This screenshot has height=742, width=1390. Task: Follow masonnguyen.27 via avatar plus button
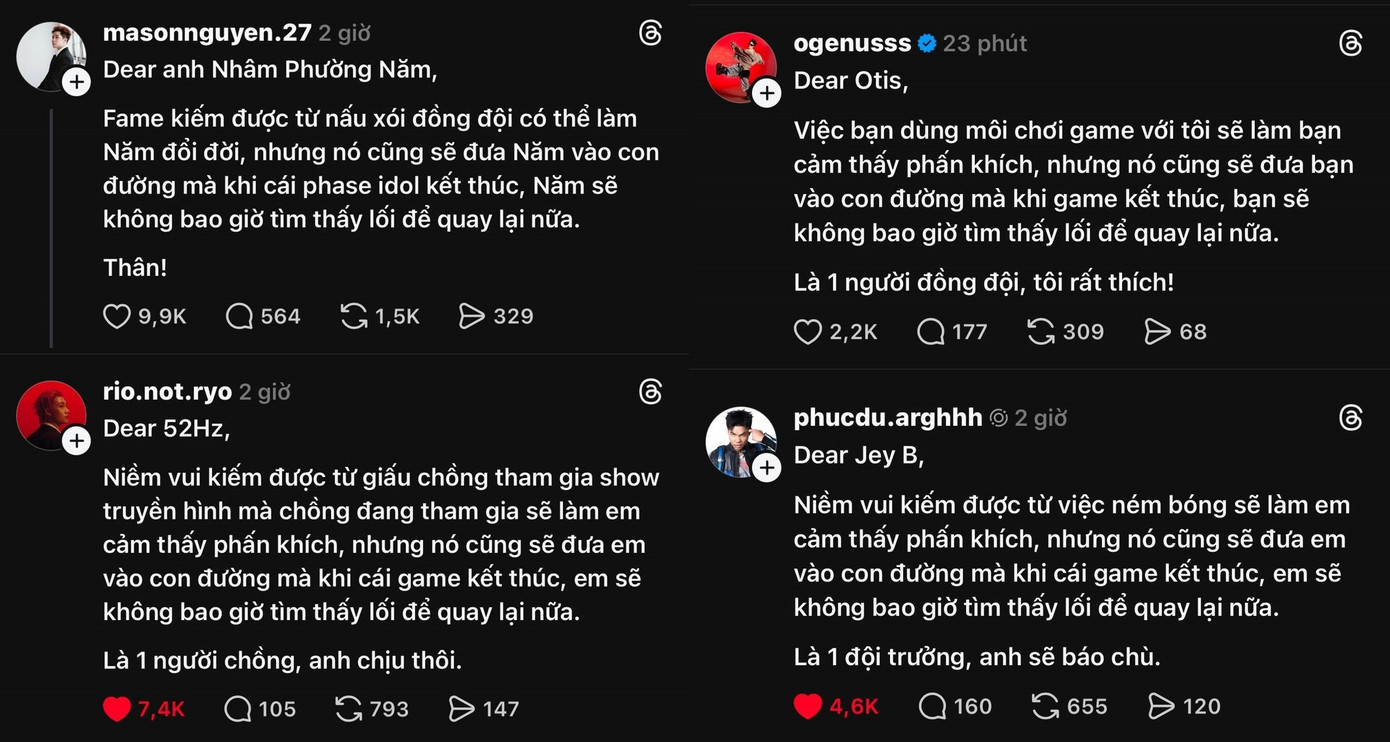pyautogui.click(x=77, y=83)
